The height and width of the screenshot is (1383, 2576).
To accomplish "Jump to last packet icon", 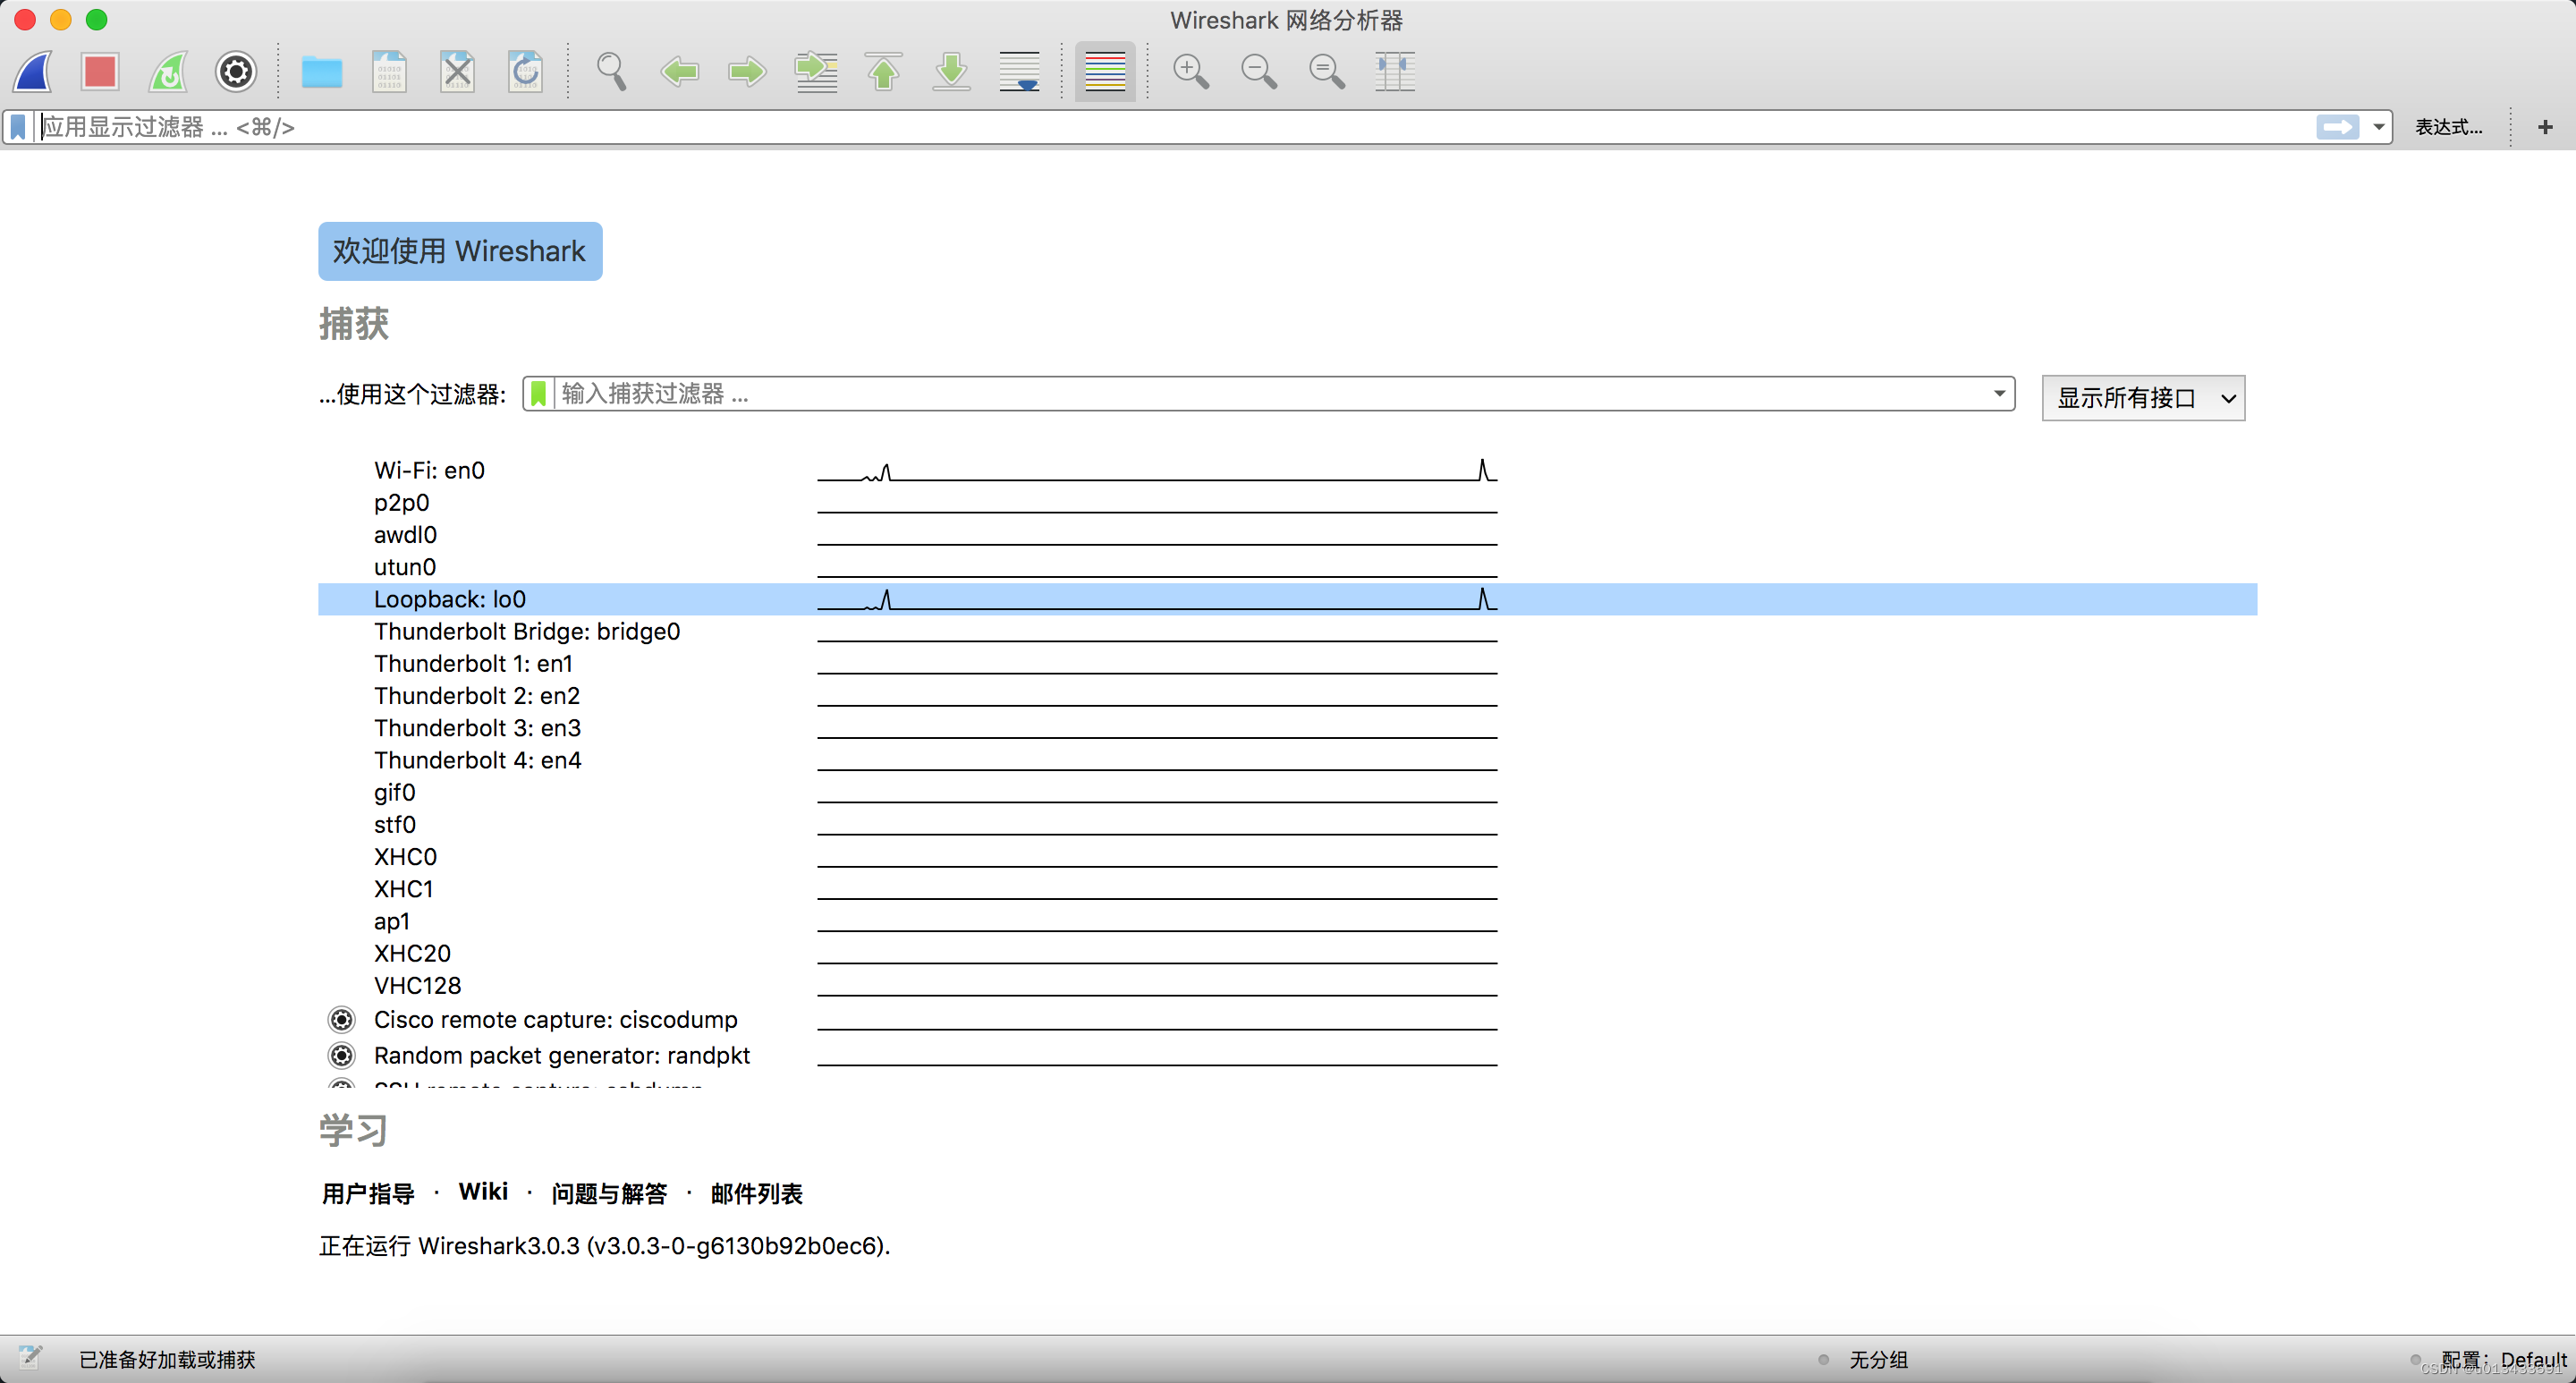I will pos(951,72).
